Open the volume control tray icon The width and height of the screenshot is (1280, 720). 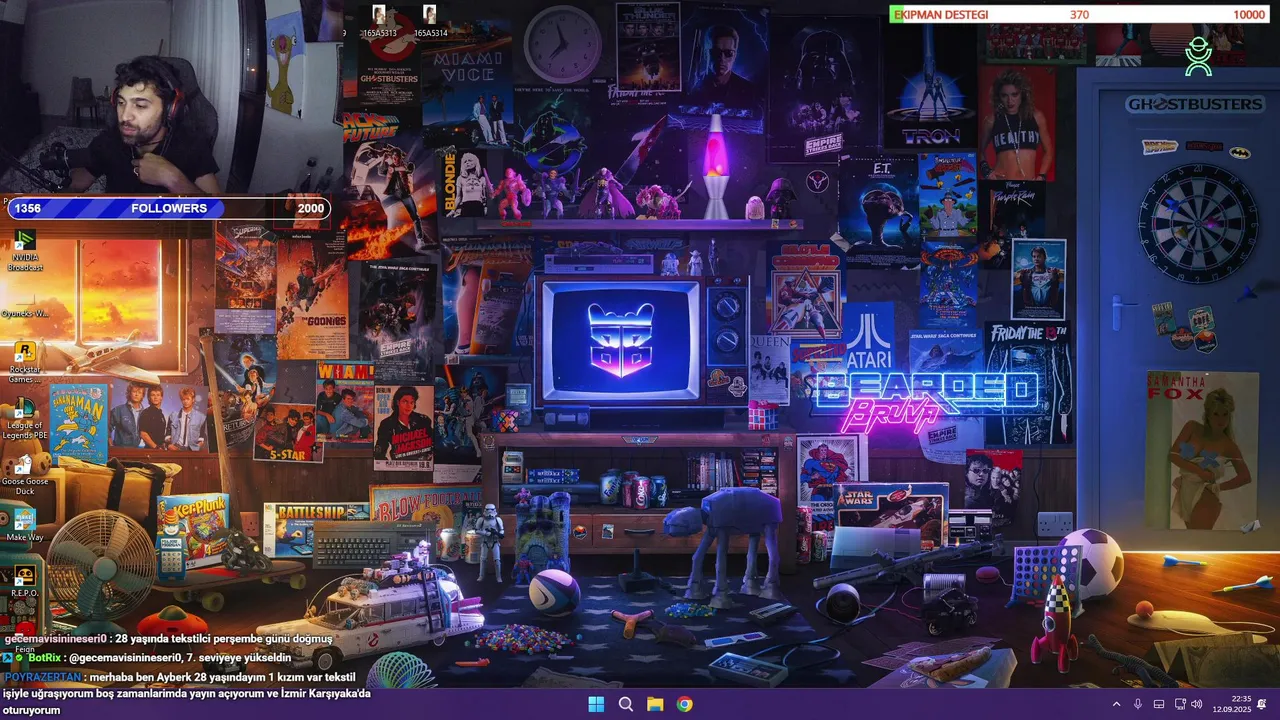click(1196, 704)
